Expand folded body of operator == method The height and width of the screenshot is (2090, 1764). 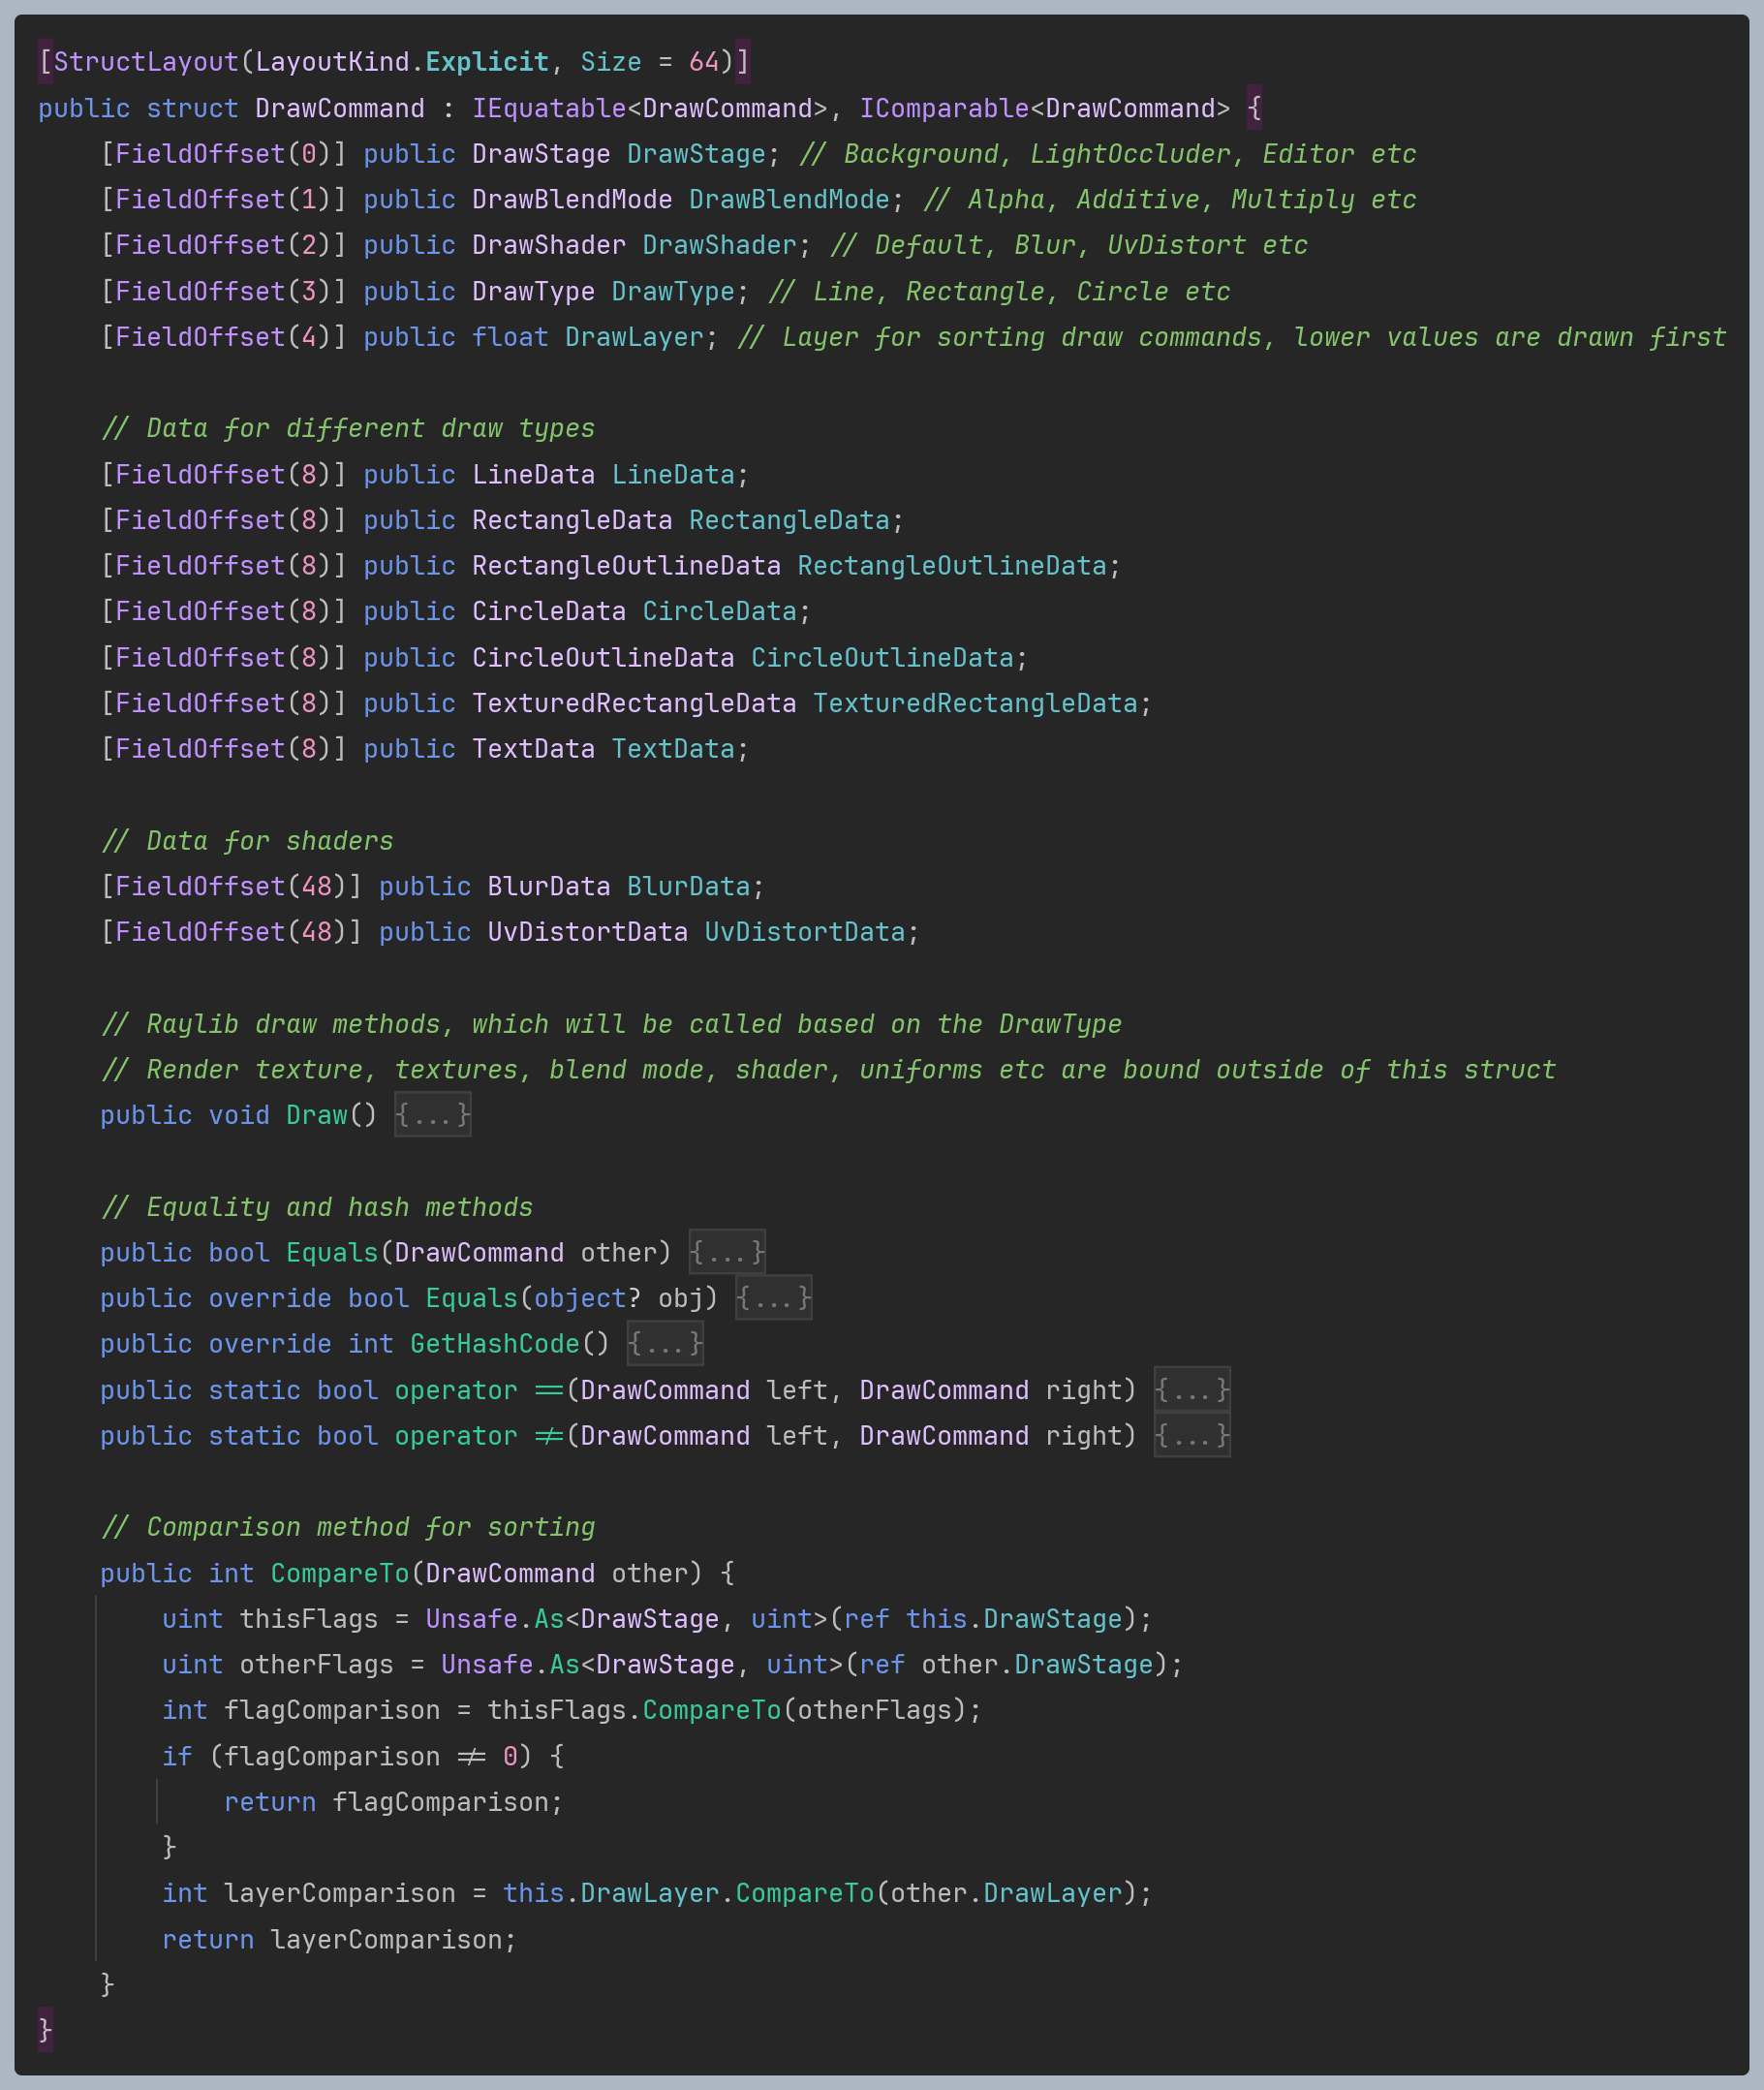click(x=1192, y=1390)
